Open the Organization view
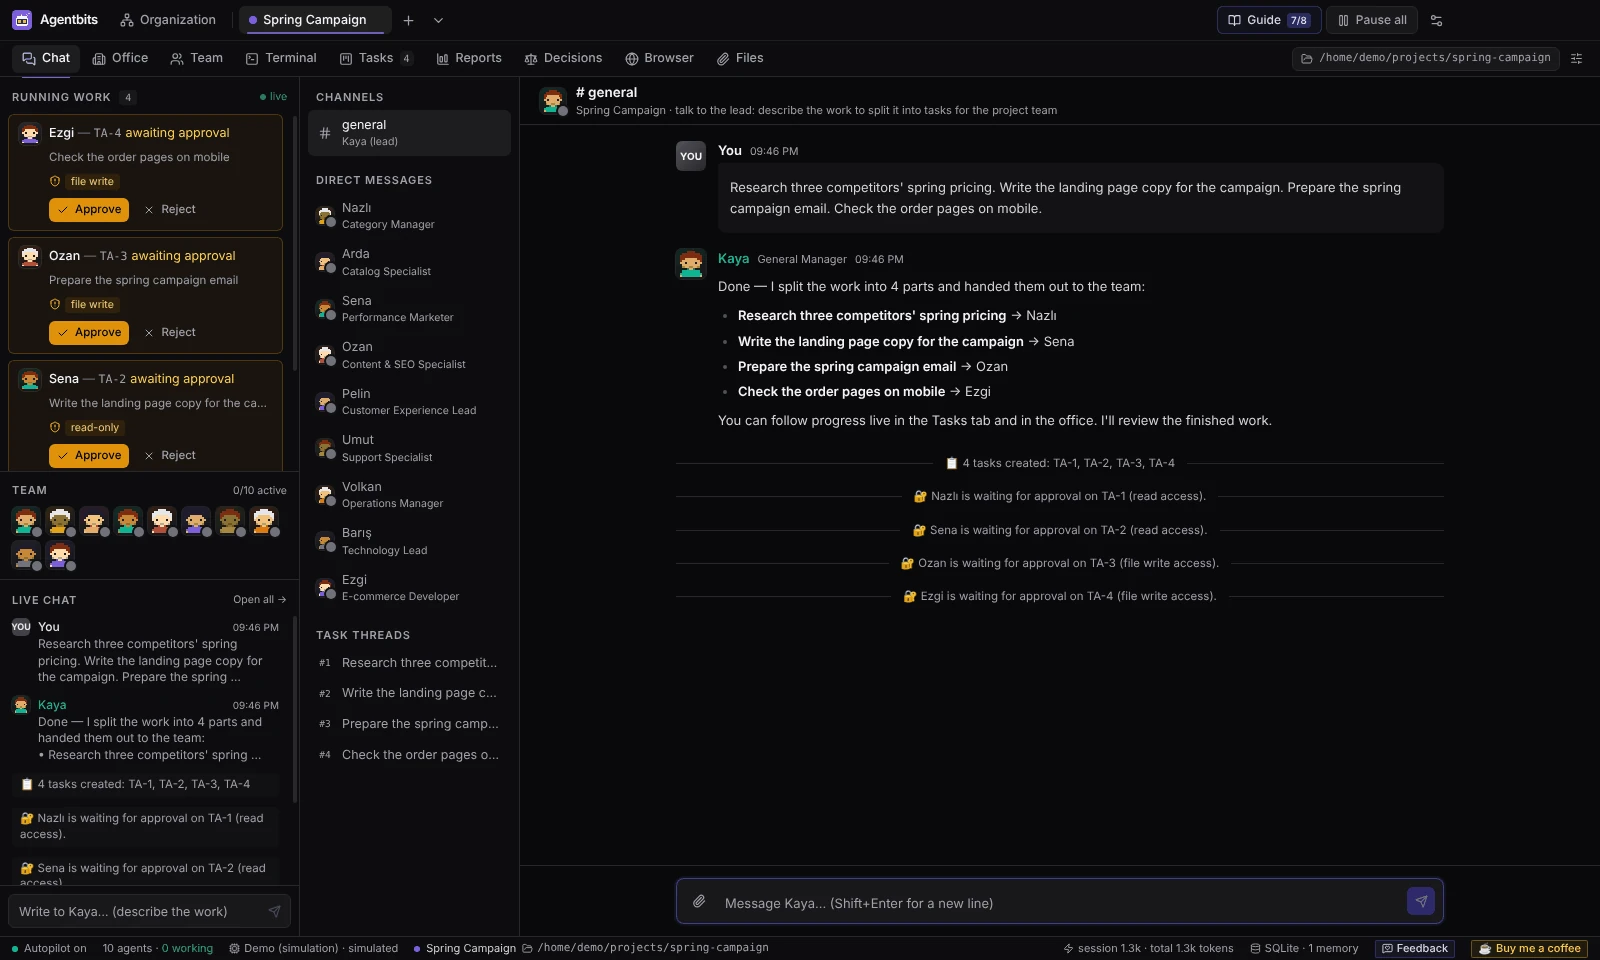Viewport: 1600px width, 960px height. (168, 20)
